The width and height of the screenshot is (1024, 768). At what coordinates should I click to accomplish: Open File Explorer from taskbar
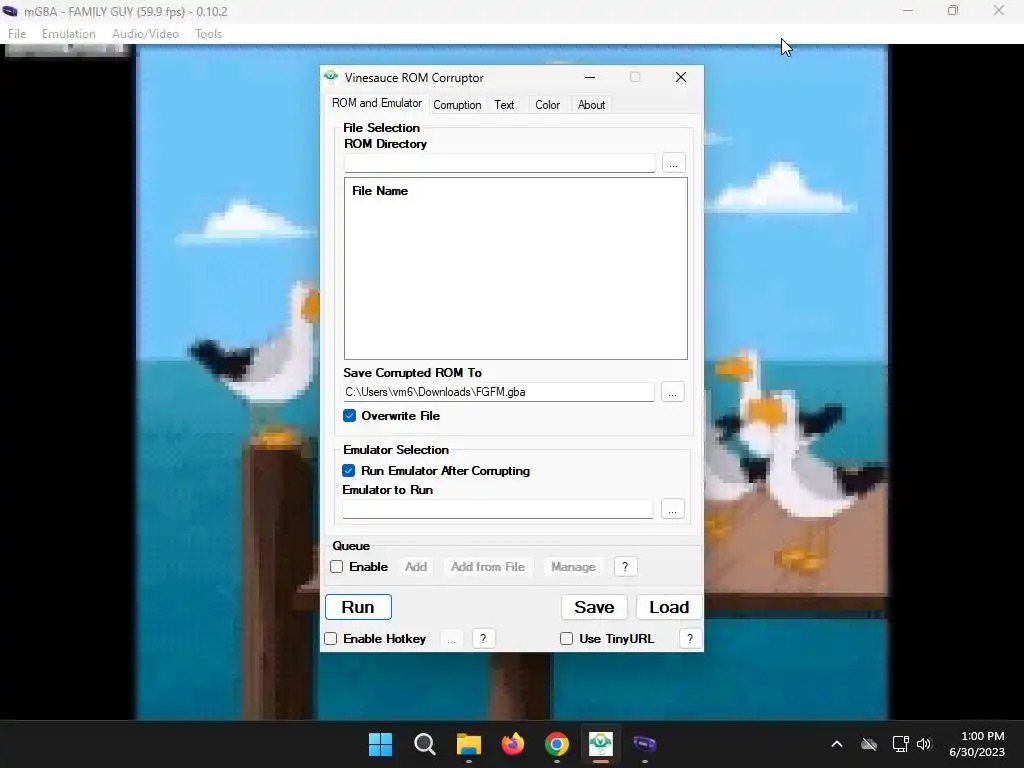point(468,744)
